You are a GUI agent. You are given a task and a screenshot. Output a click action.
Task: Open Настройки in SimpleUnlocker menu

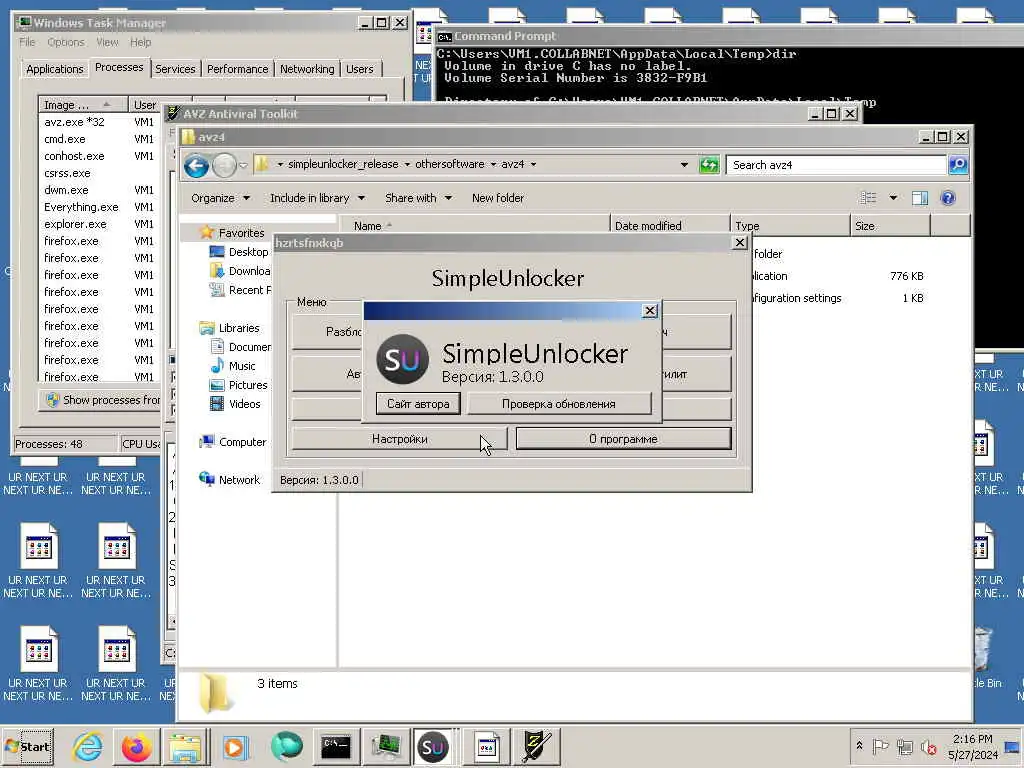(399, 439)
